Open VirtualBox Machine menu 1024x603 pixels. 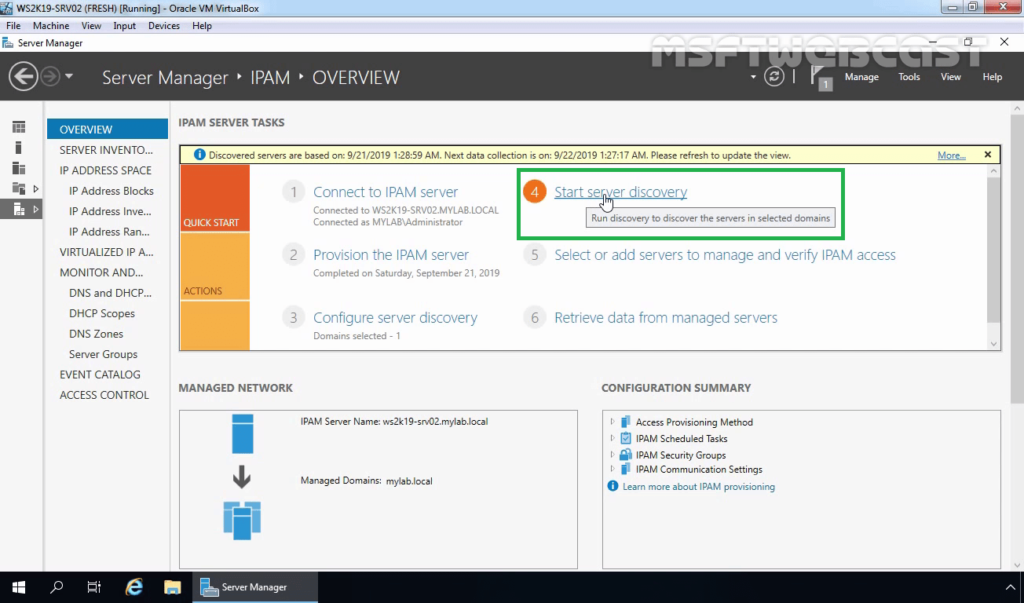coord(51,25)
